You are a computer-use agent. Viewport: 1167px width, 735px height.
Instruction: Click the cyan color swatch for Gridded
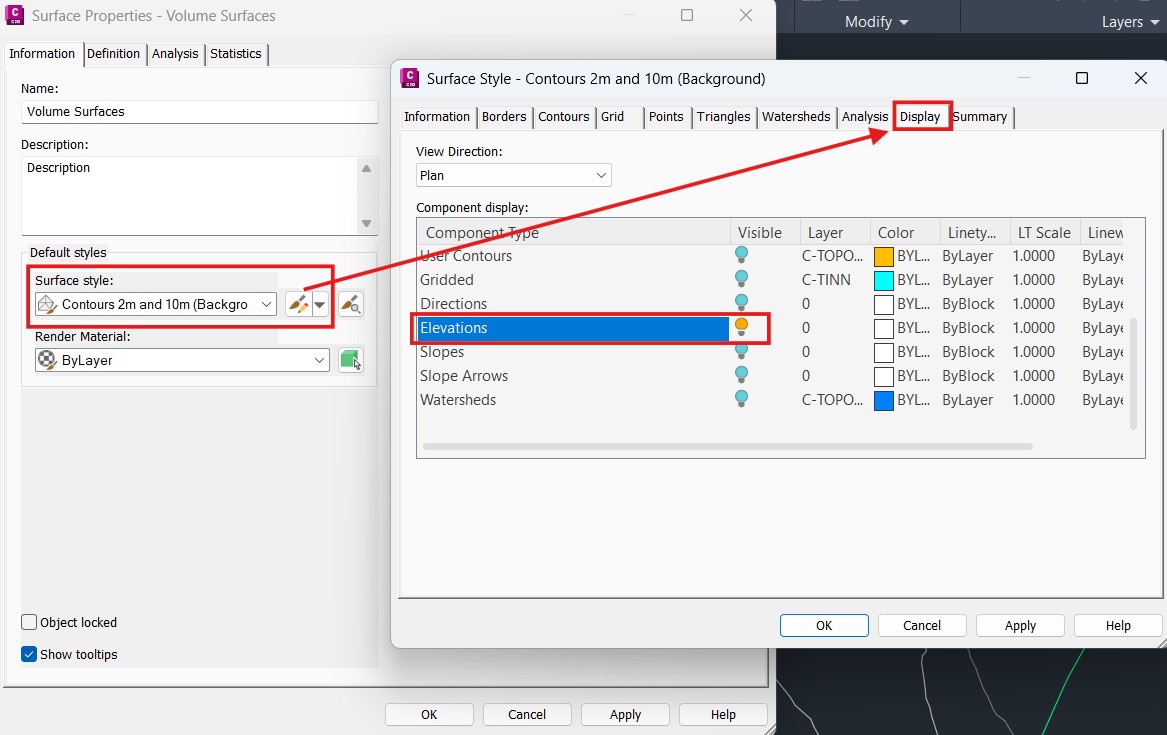(x=883, y=280)
